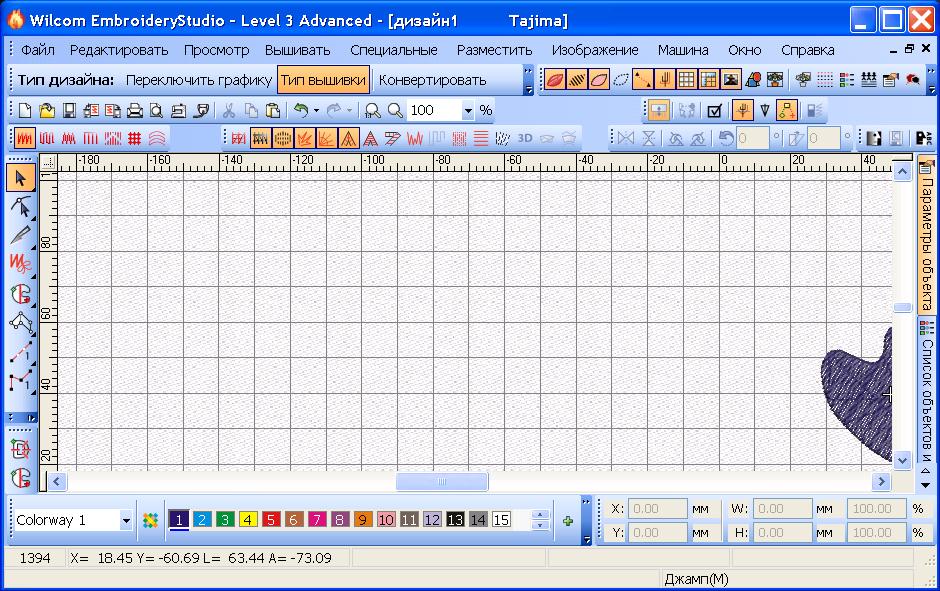
Task: Choose the Select Object arrow tool
Action: [20, 179]
